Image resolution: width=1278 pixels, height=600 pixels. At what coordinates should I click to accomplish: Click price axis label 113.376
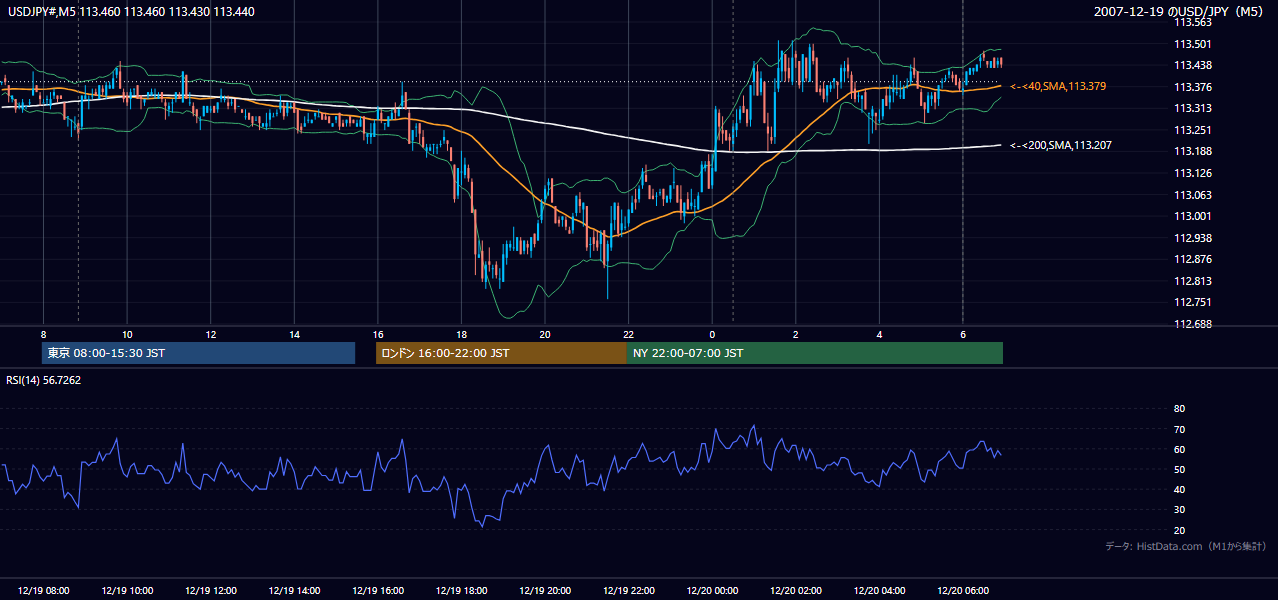coord(1193,87)
